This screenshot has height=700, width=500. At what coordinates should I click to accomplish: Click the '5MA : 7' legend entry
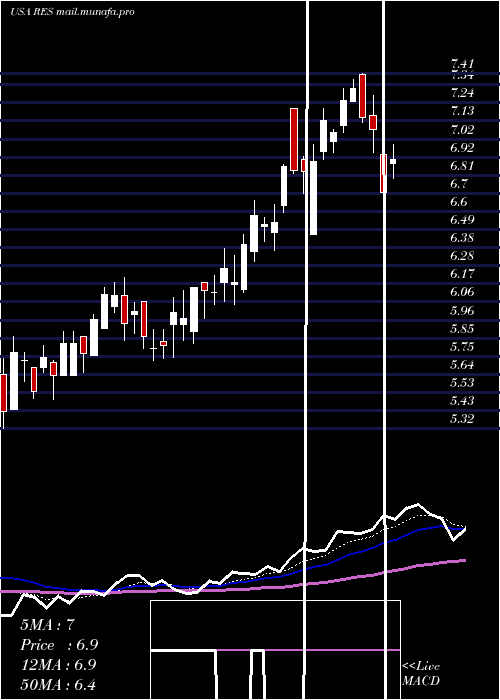click(x=47, y=625)
